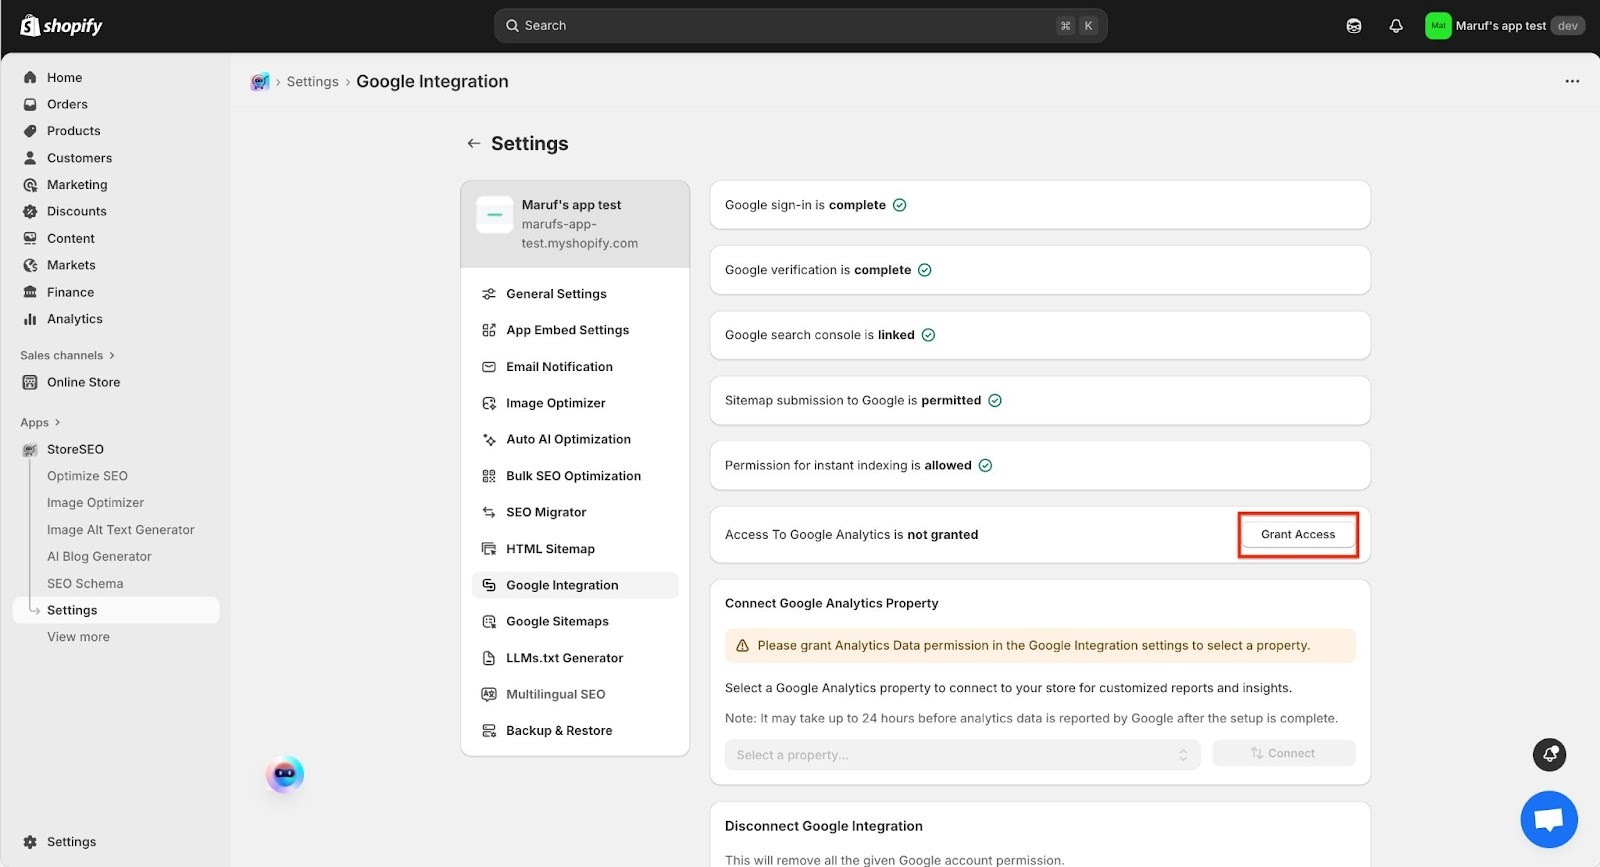Click the App Embed Settings icon
The width and height of the screenshot is (1600, 867).
point(489,330)
